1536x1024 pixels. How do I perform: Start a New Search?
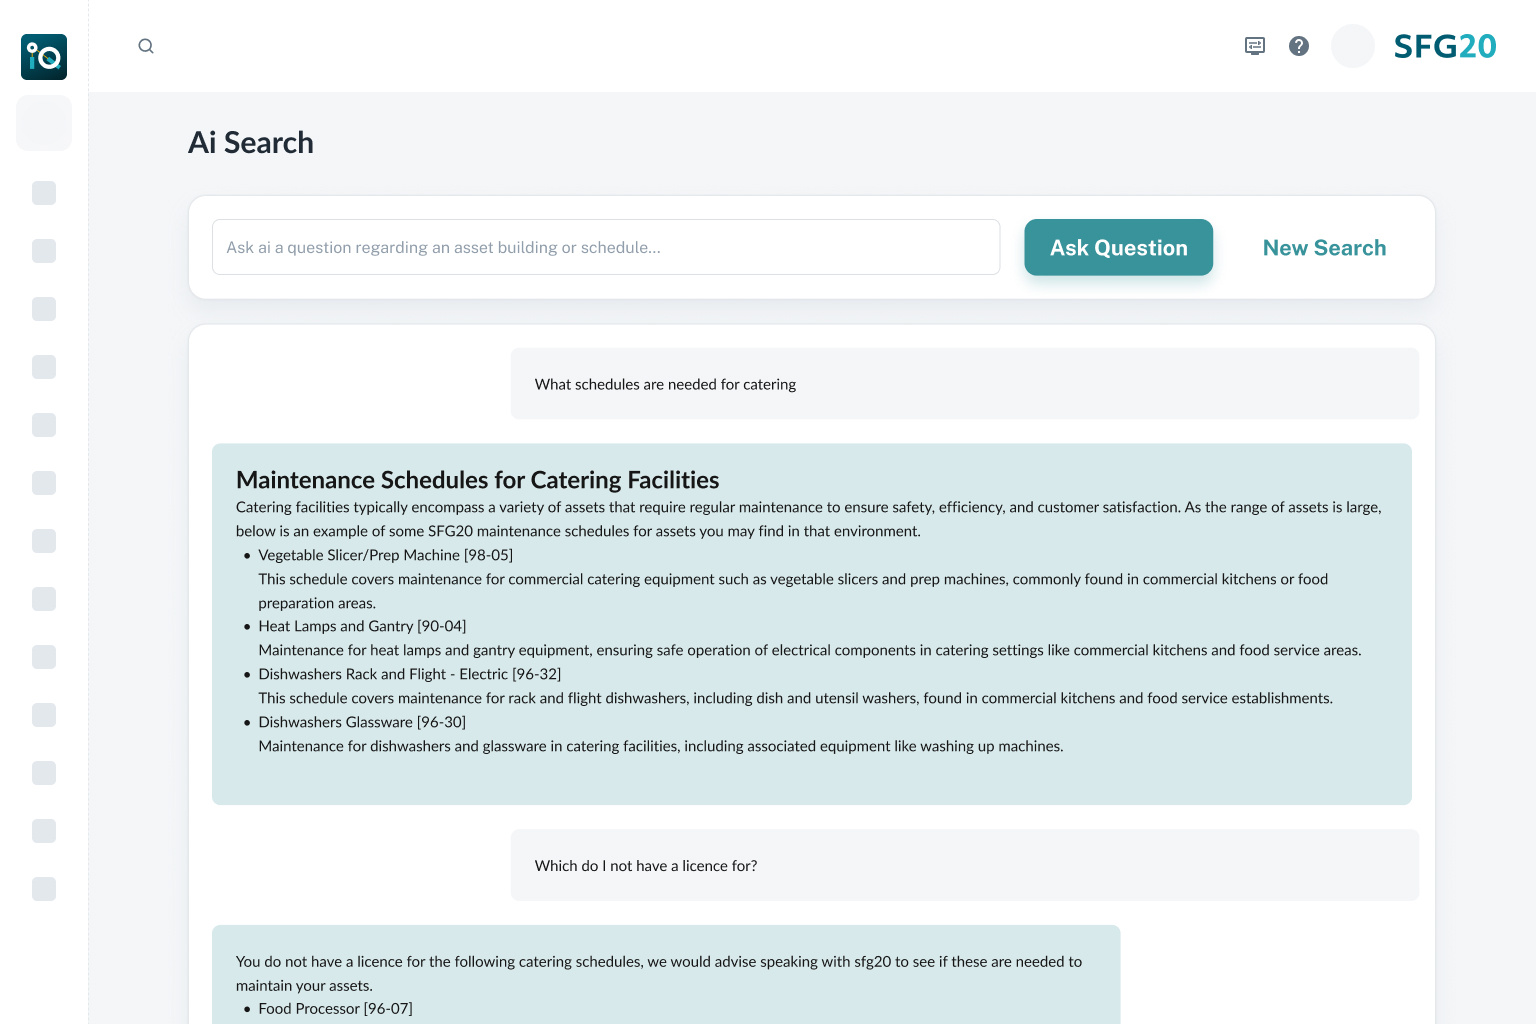[1324, 247]
